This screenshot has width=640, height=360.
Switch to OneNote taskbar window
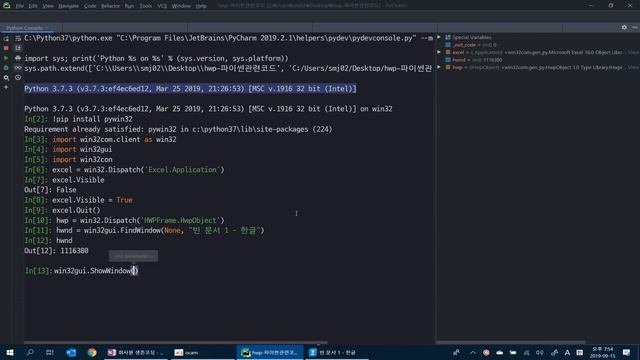136,352
